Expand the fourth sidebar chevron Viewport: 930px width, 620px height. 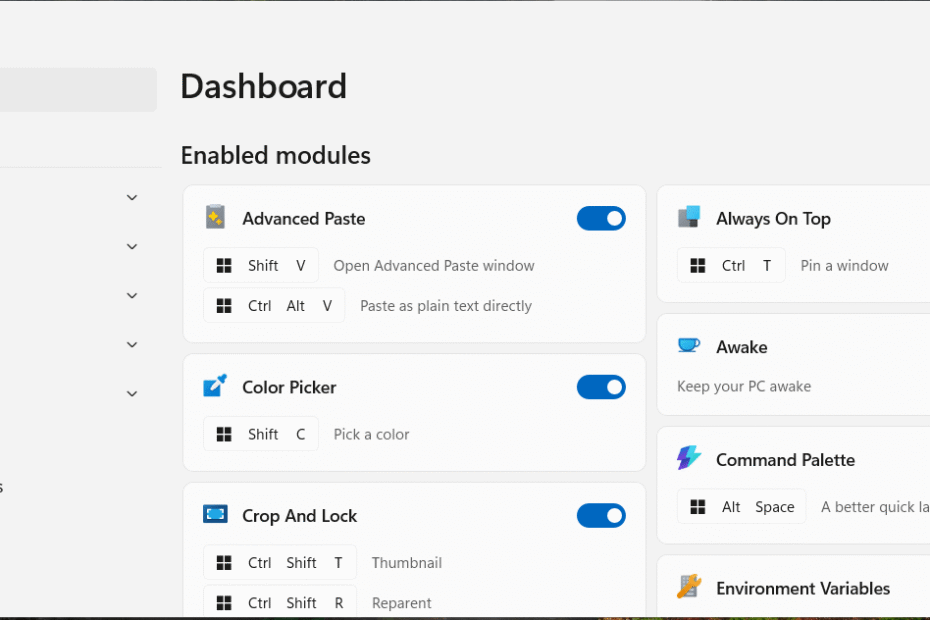132,345
